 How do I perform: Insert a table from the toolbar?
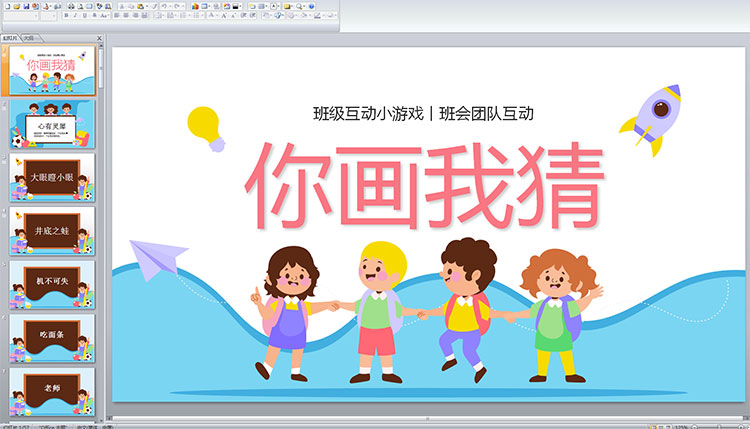tap(204, 7)
